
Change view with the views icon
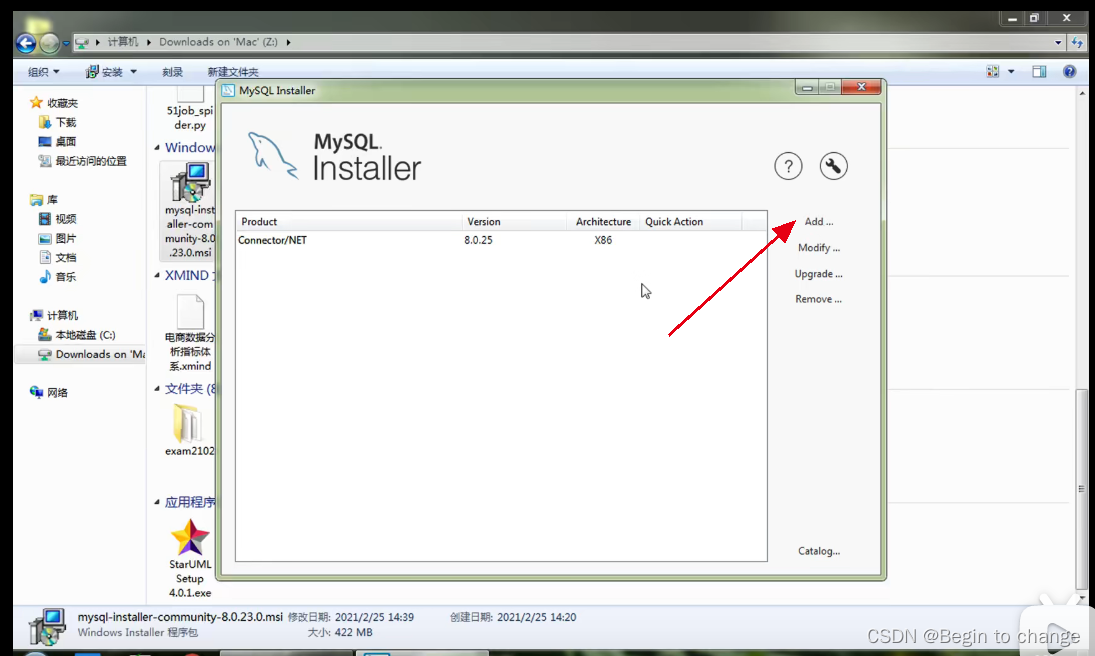[x=992, y=71]
